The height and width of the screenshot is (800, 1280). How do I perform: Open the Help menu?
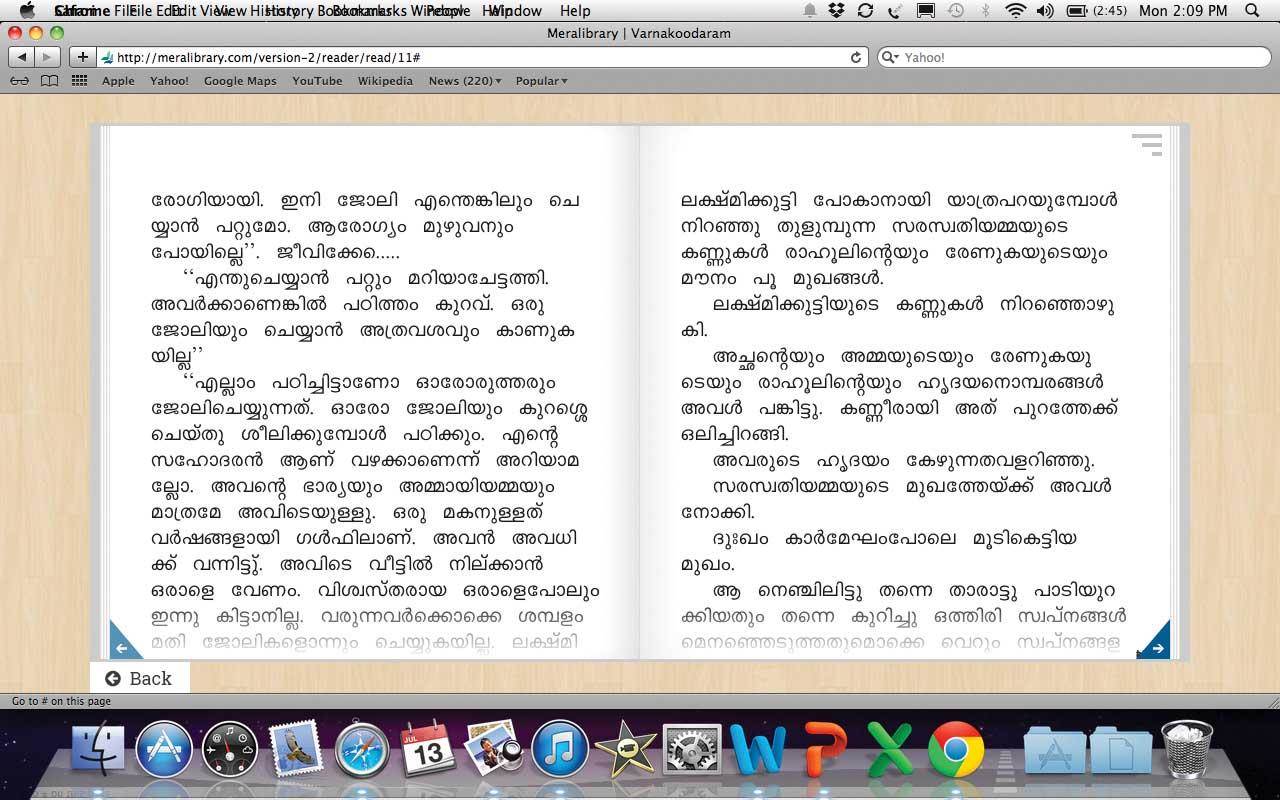575,10
